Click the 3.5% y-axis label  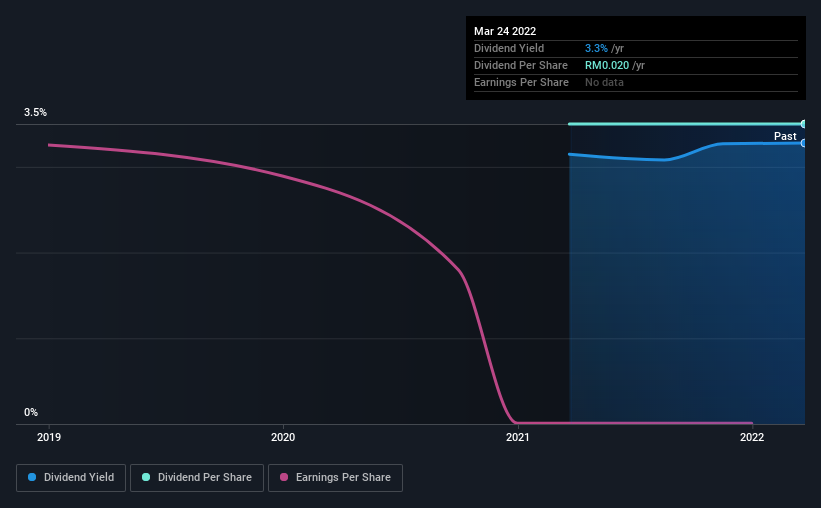pos(35,112)
